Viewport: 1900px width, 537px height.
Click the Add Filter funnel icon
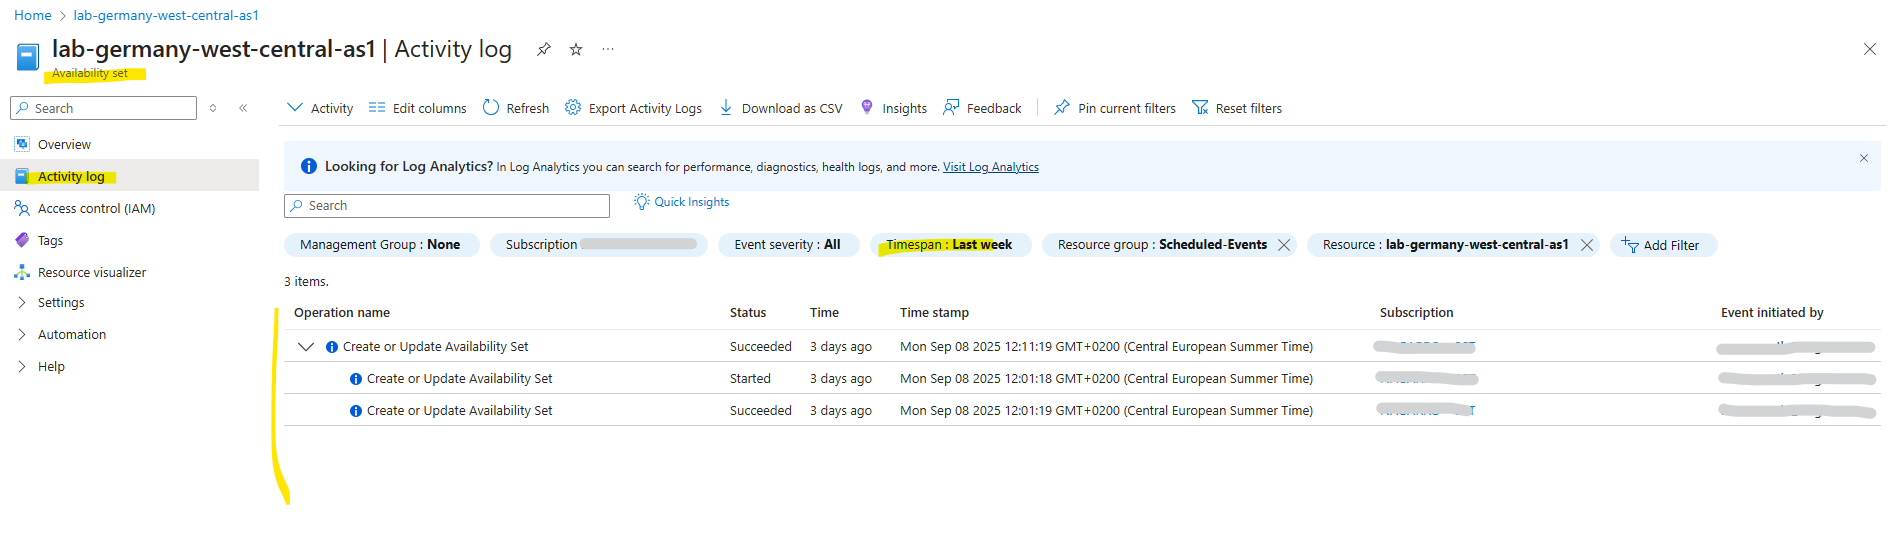coord(1630,245)
